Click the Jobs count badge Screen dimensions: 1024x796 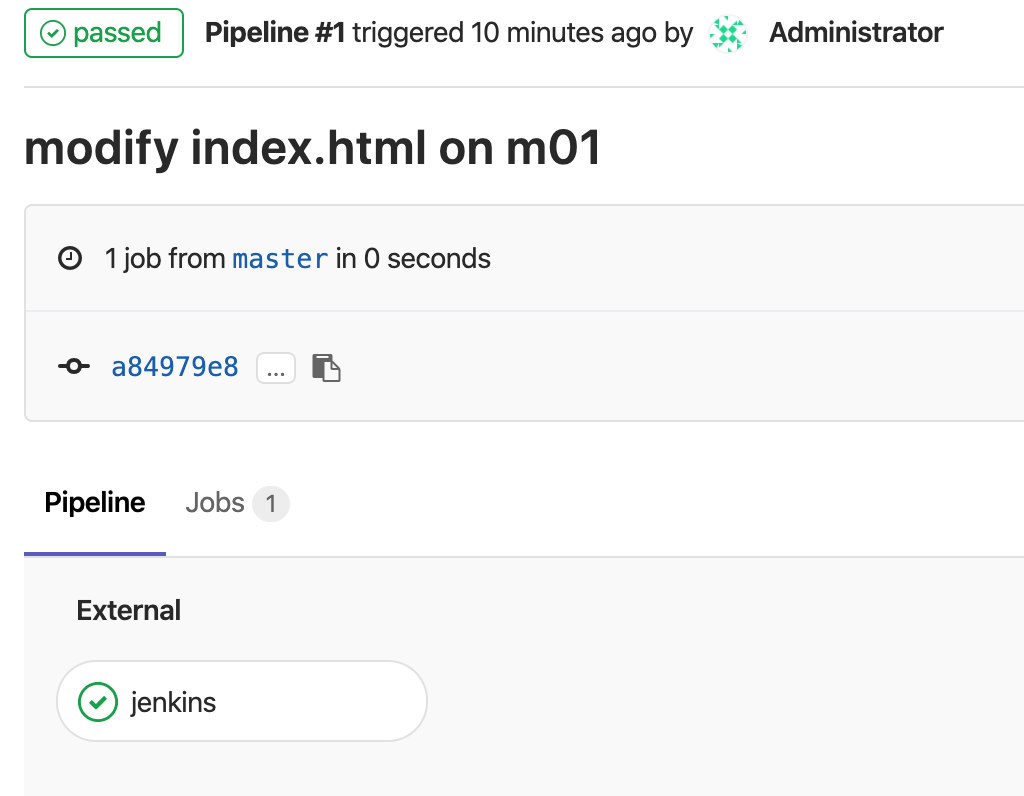[270, 503]
